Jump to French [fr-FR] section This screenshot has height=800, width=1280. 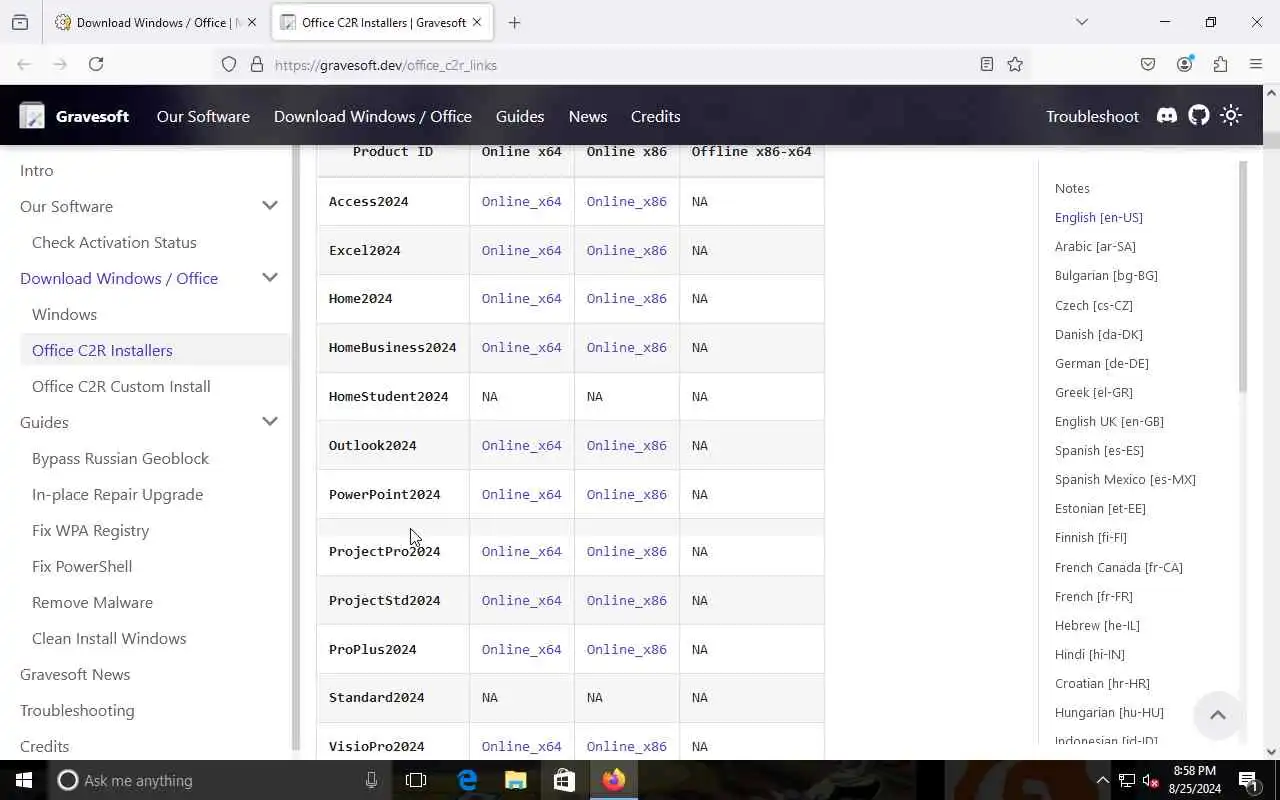click(x=1093, y=596)
